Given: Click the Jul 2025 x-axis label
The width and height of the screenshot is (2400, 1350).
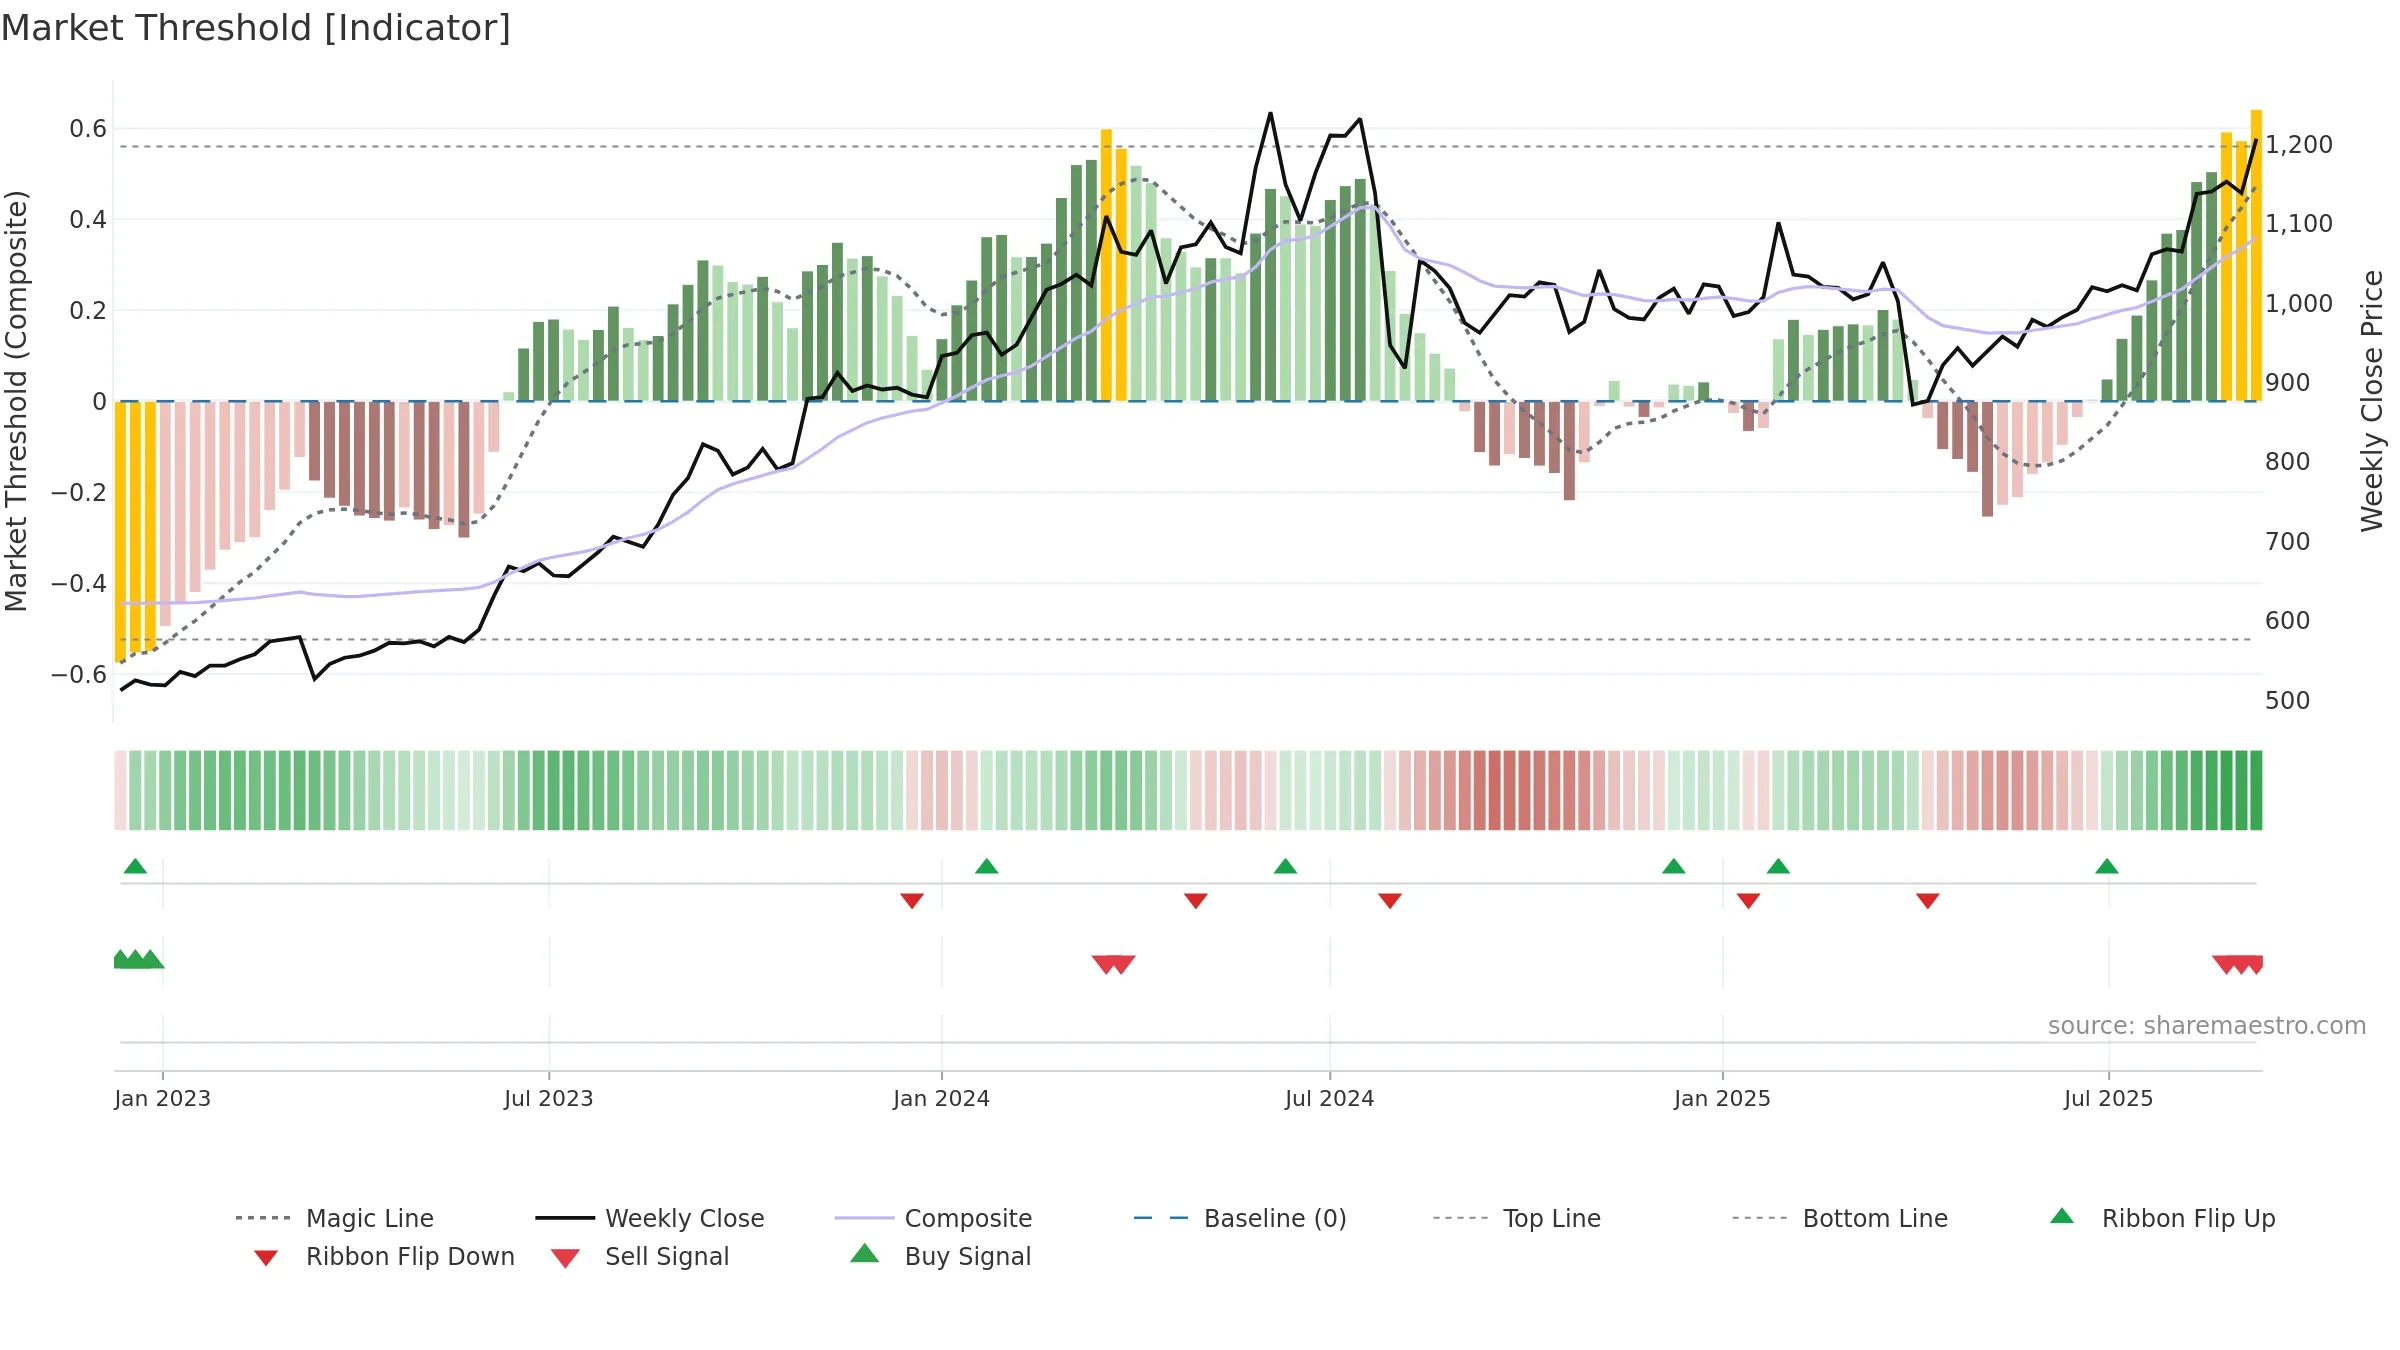Looking at the screenshot, I should coord(2109,1098).
